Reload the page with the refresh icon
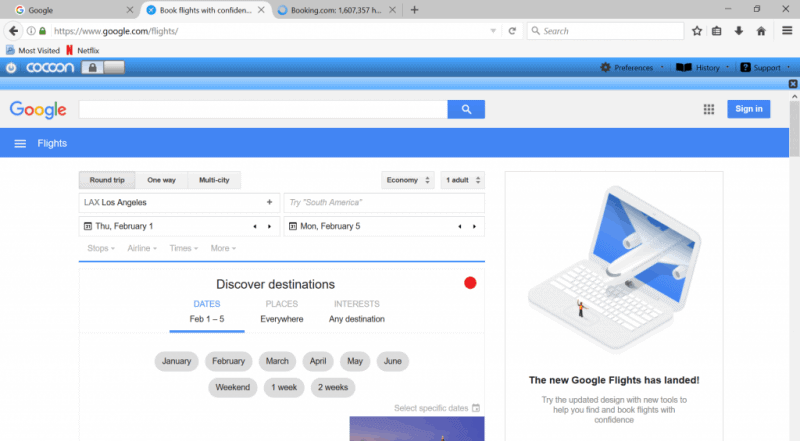 pyautogui.click(x=512, y=31)
